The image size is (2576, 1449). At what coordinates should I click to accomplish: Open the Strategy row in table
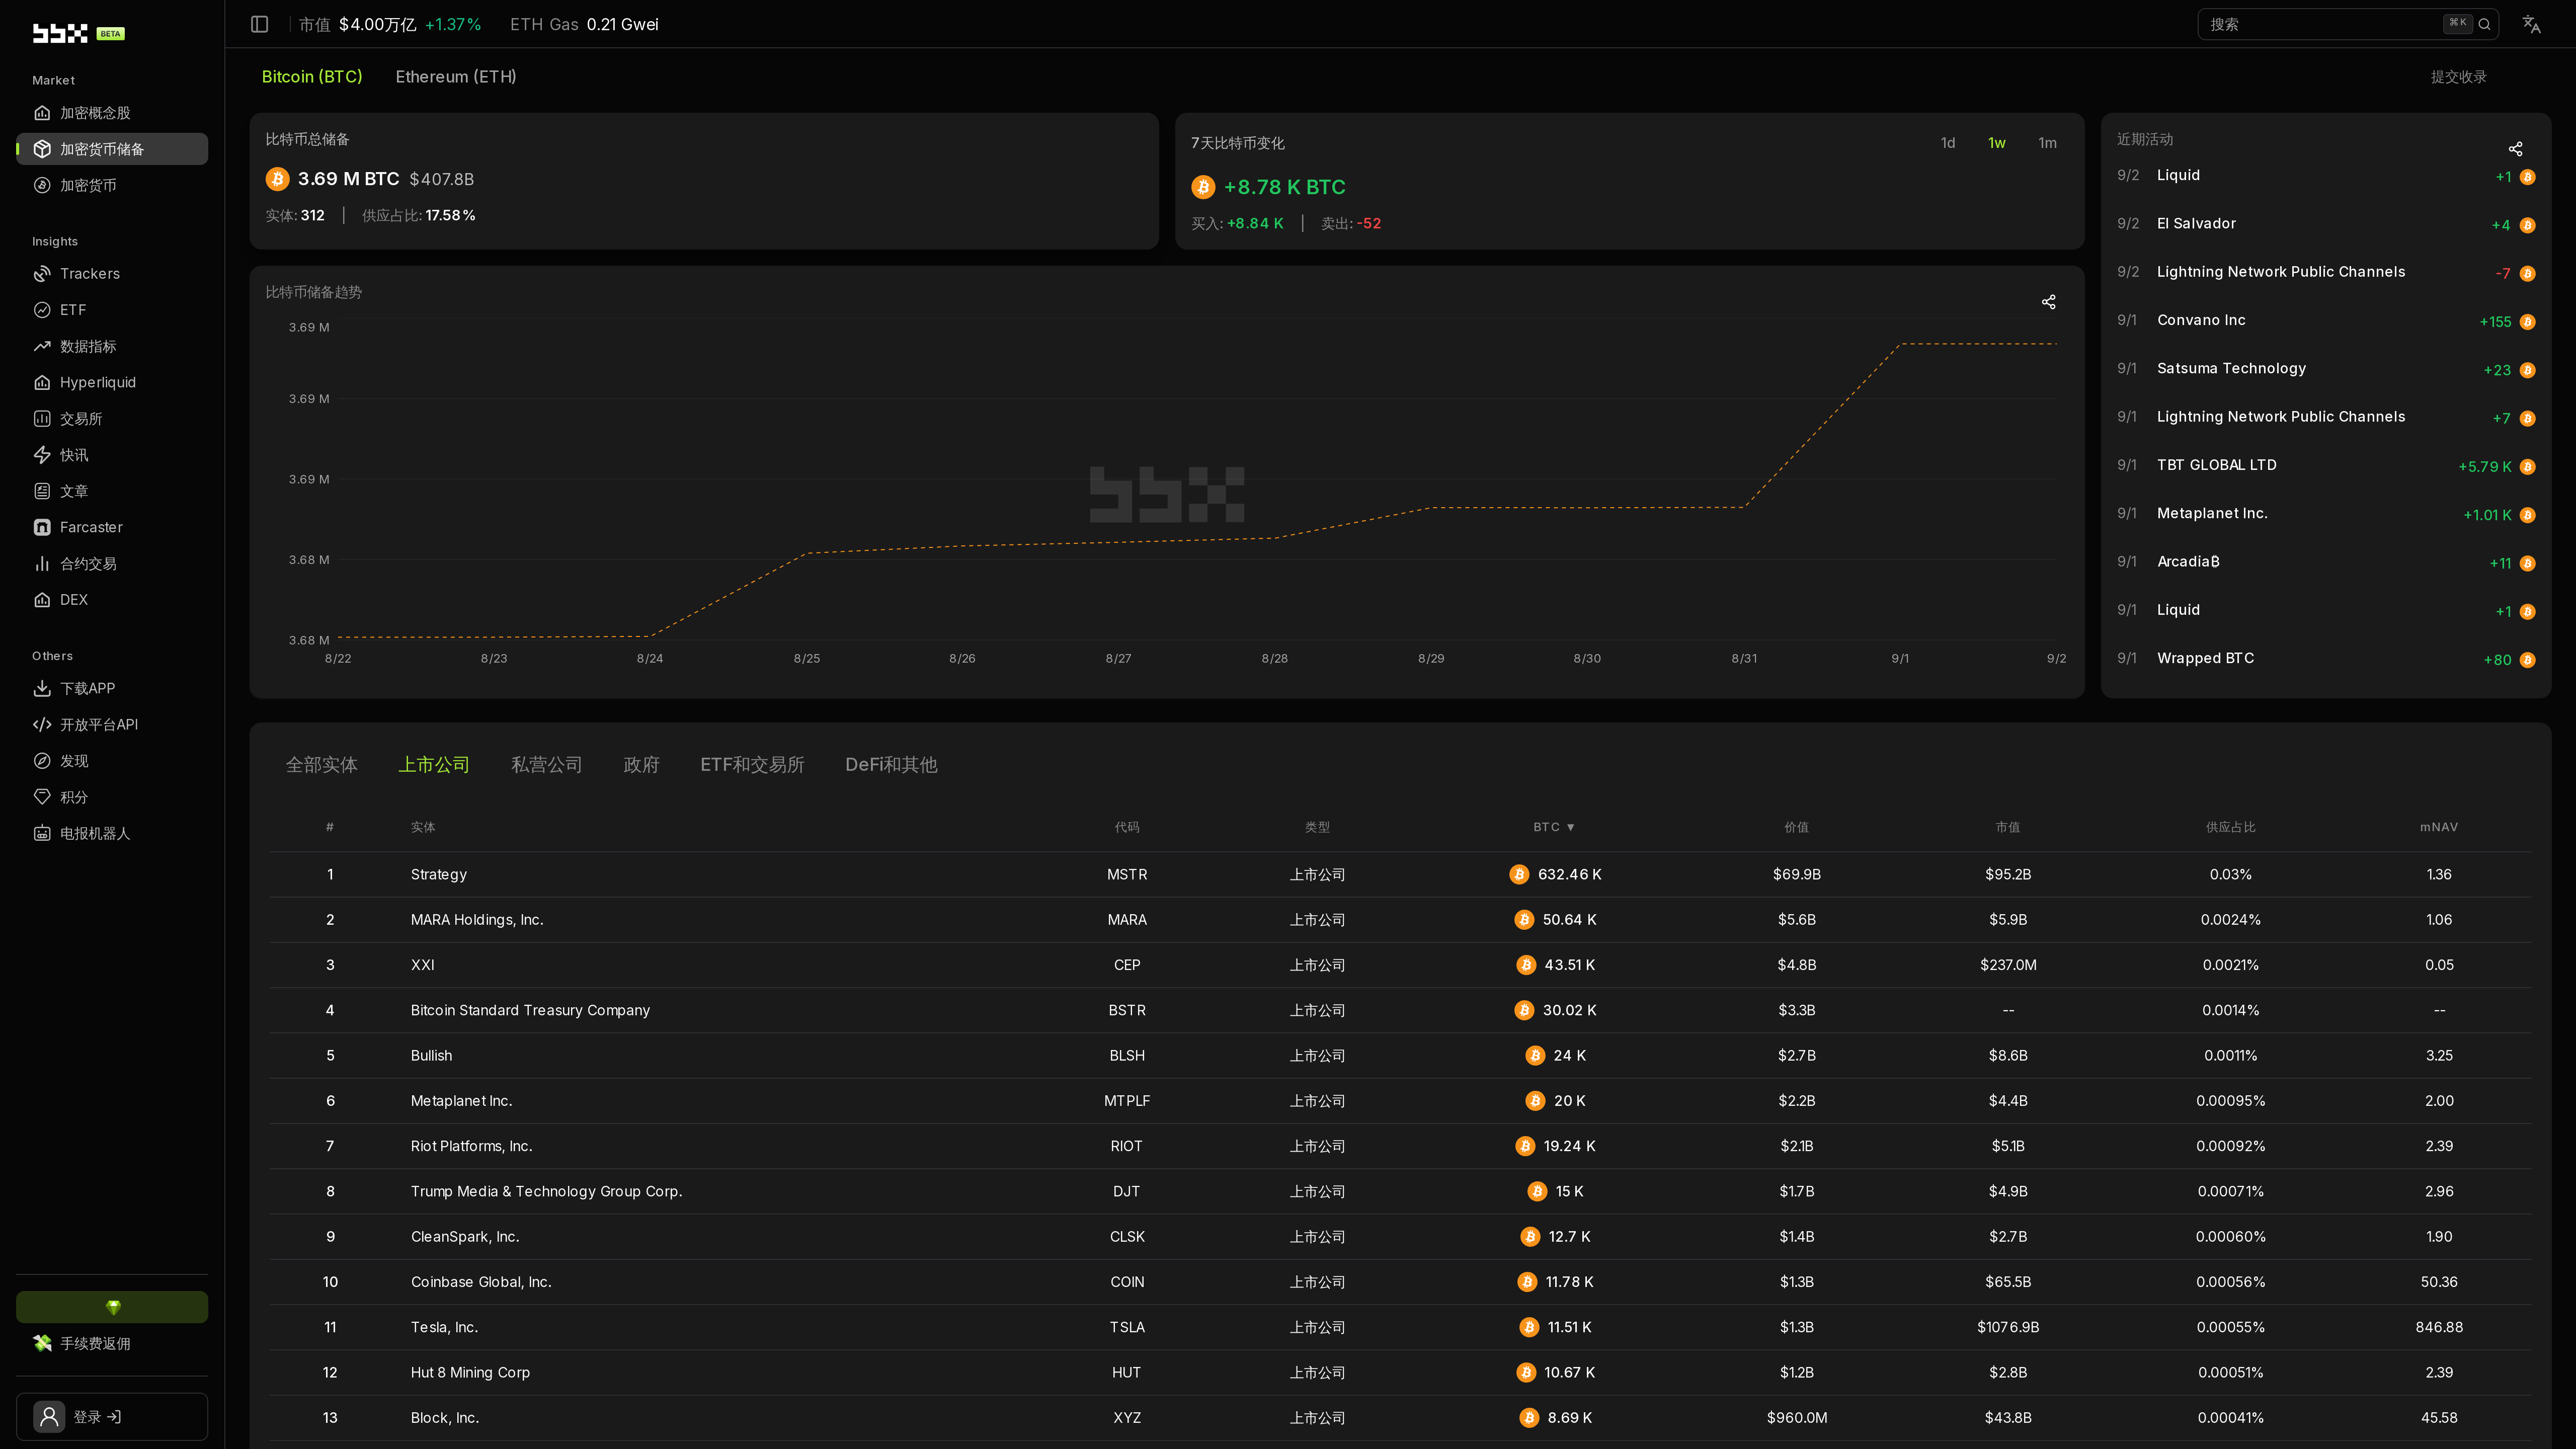point(1399,874)
